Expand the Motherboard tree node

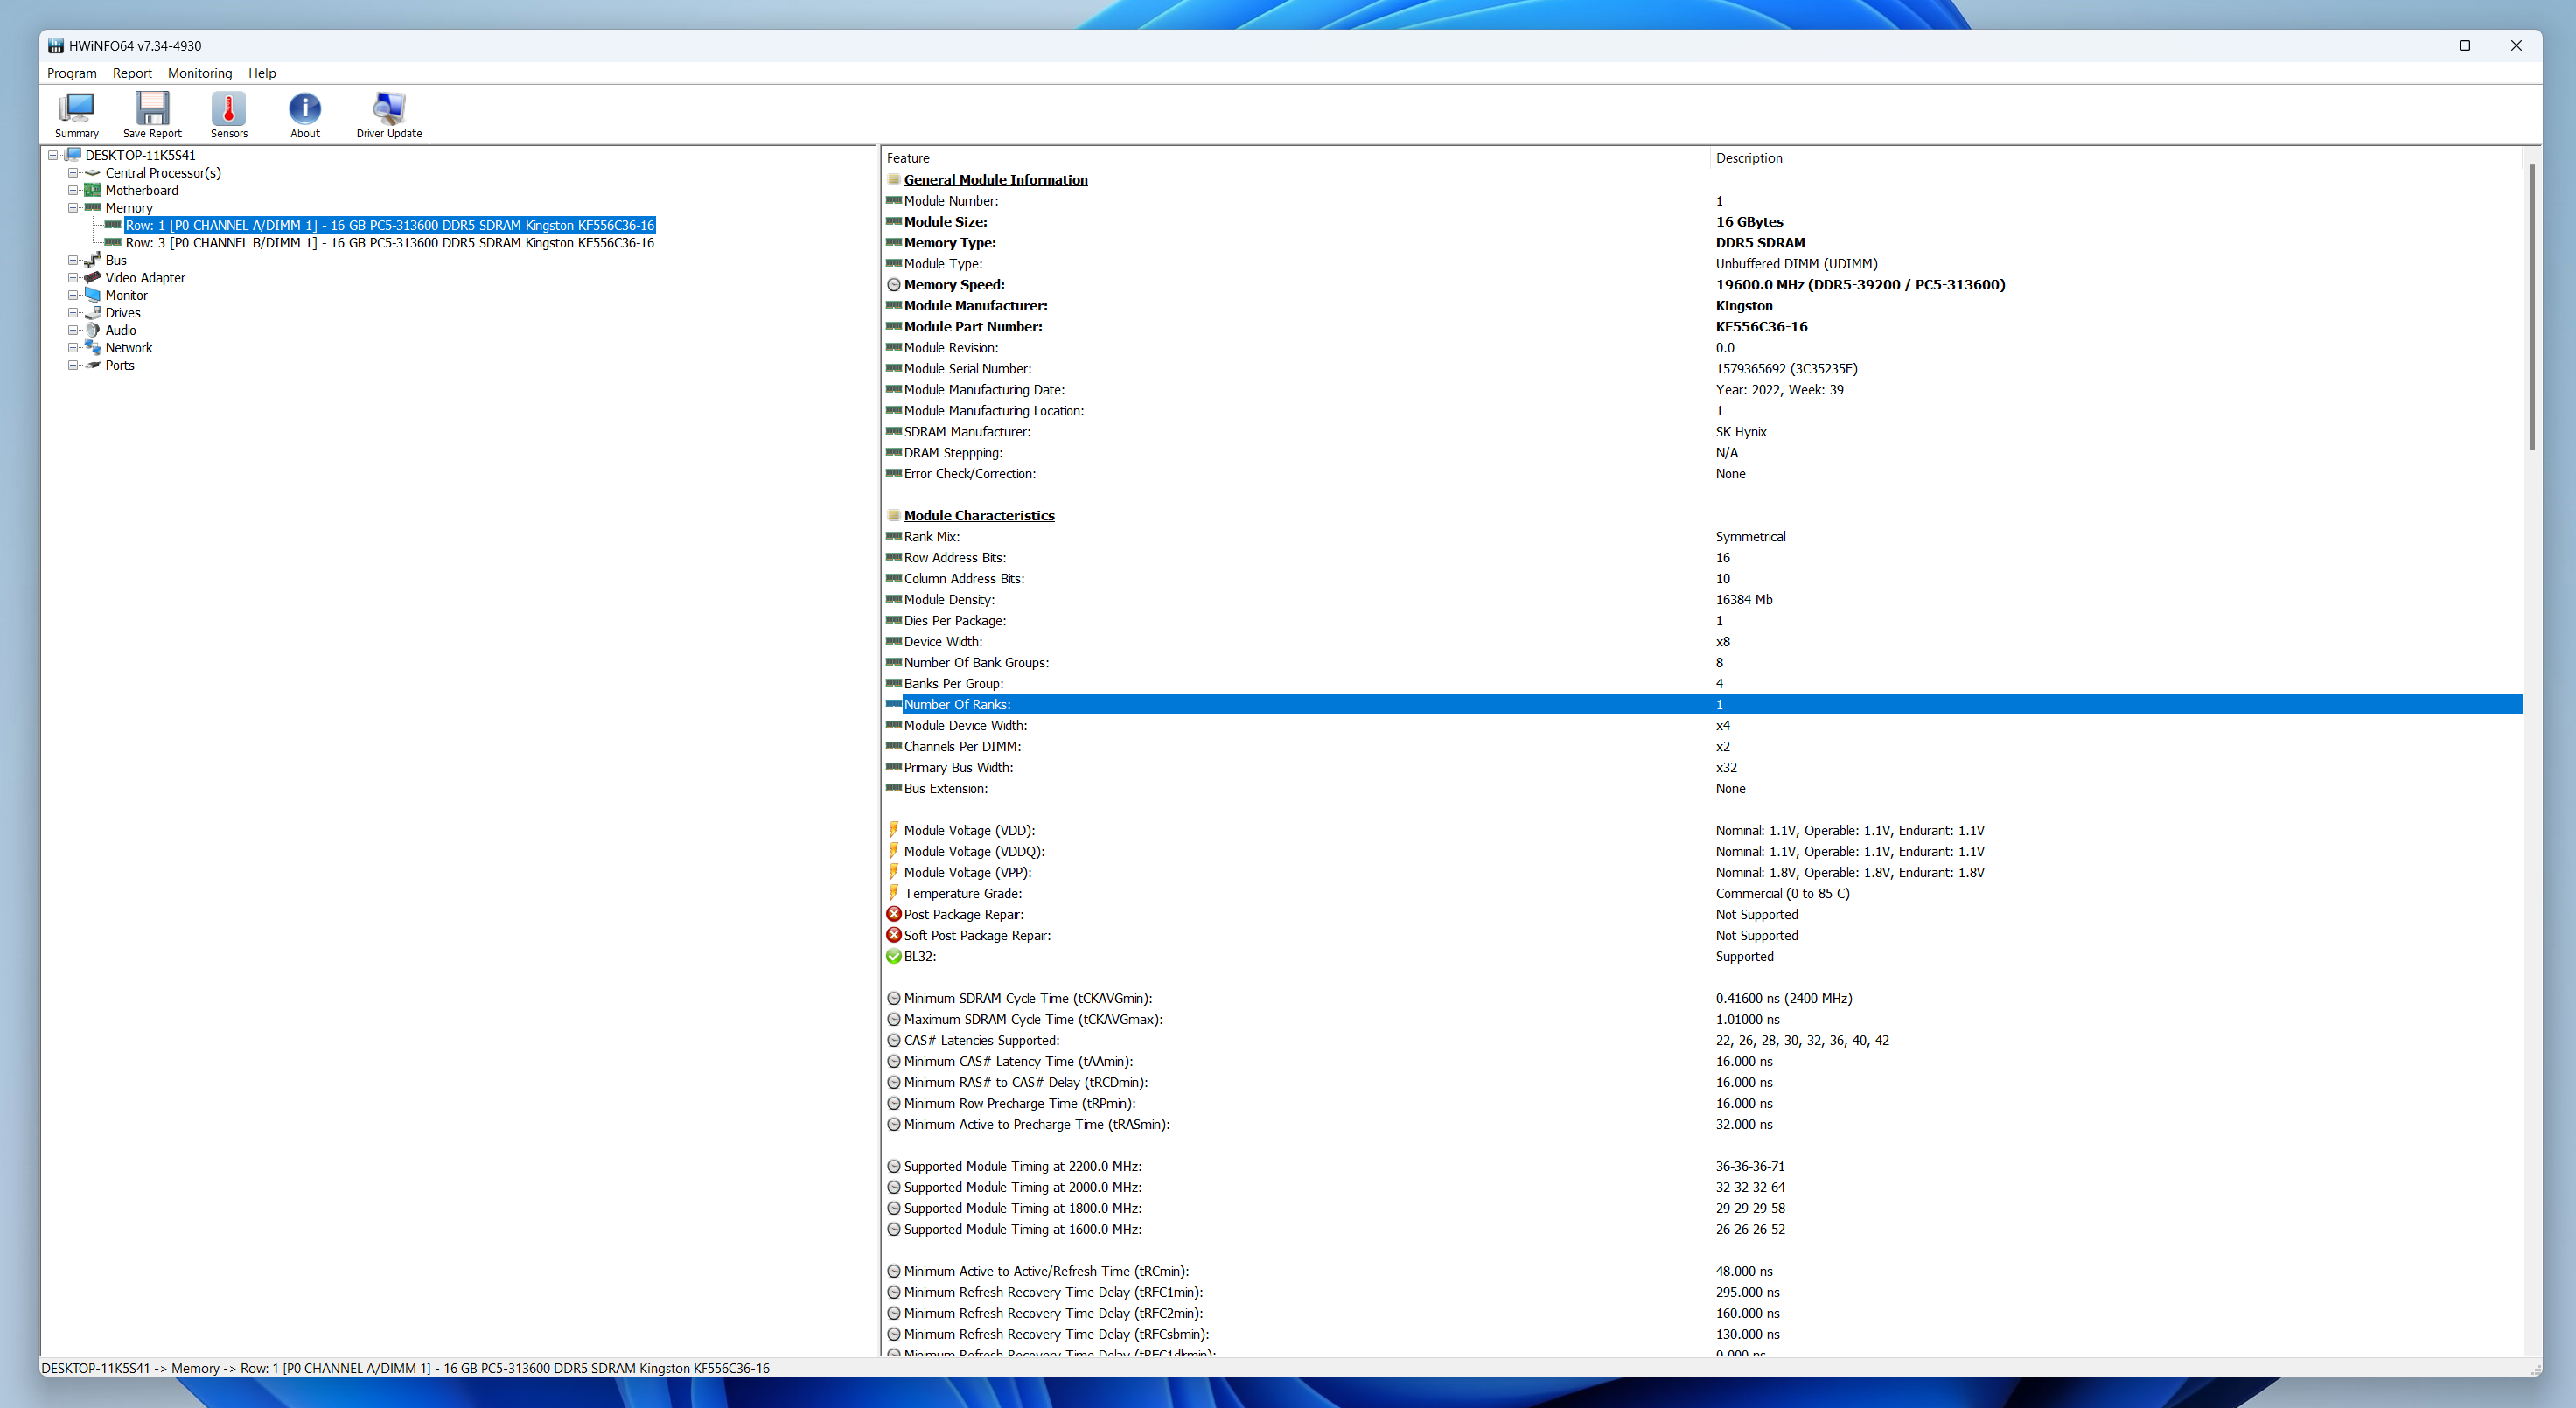coord(73,190)
